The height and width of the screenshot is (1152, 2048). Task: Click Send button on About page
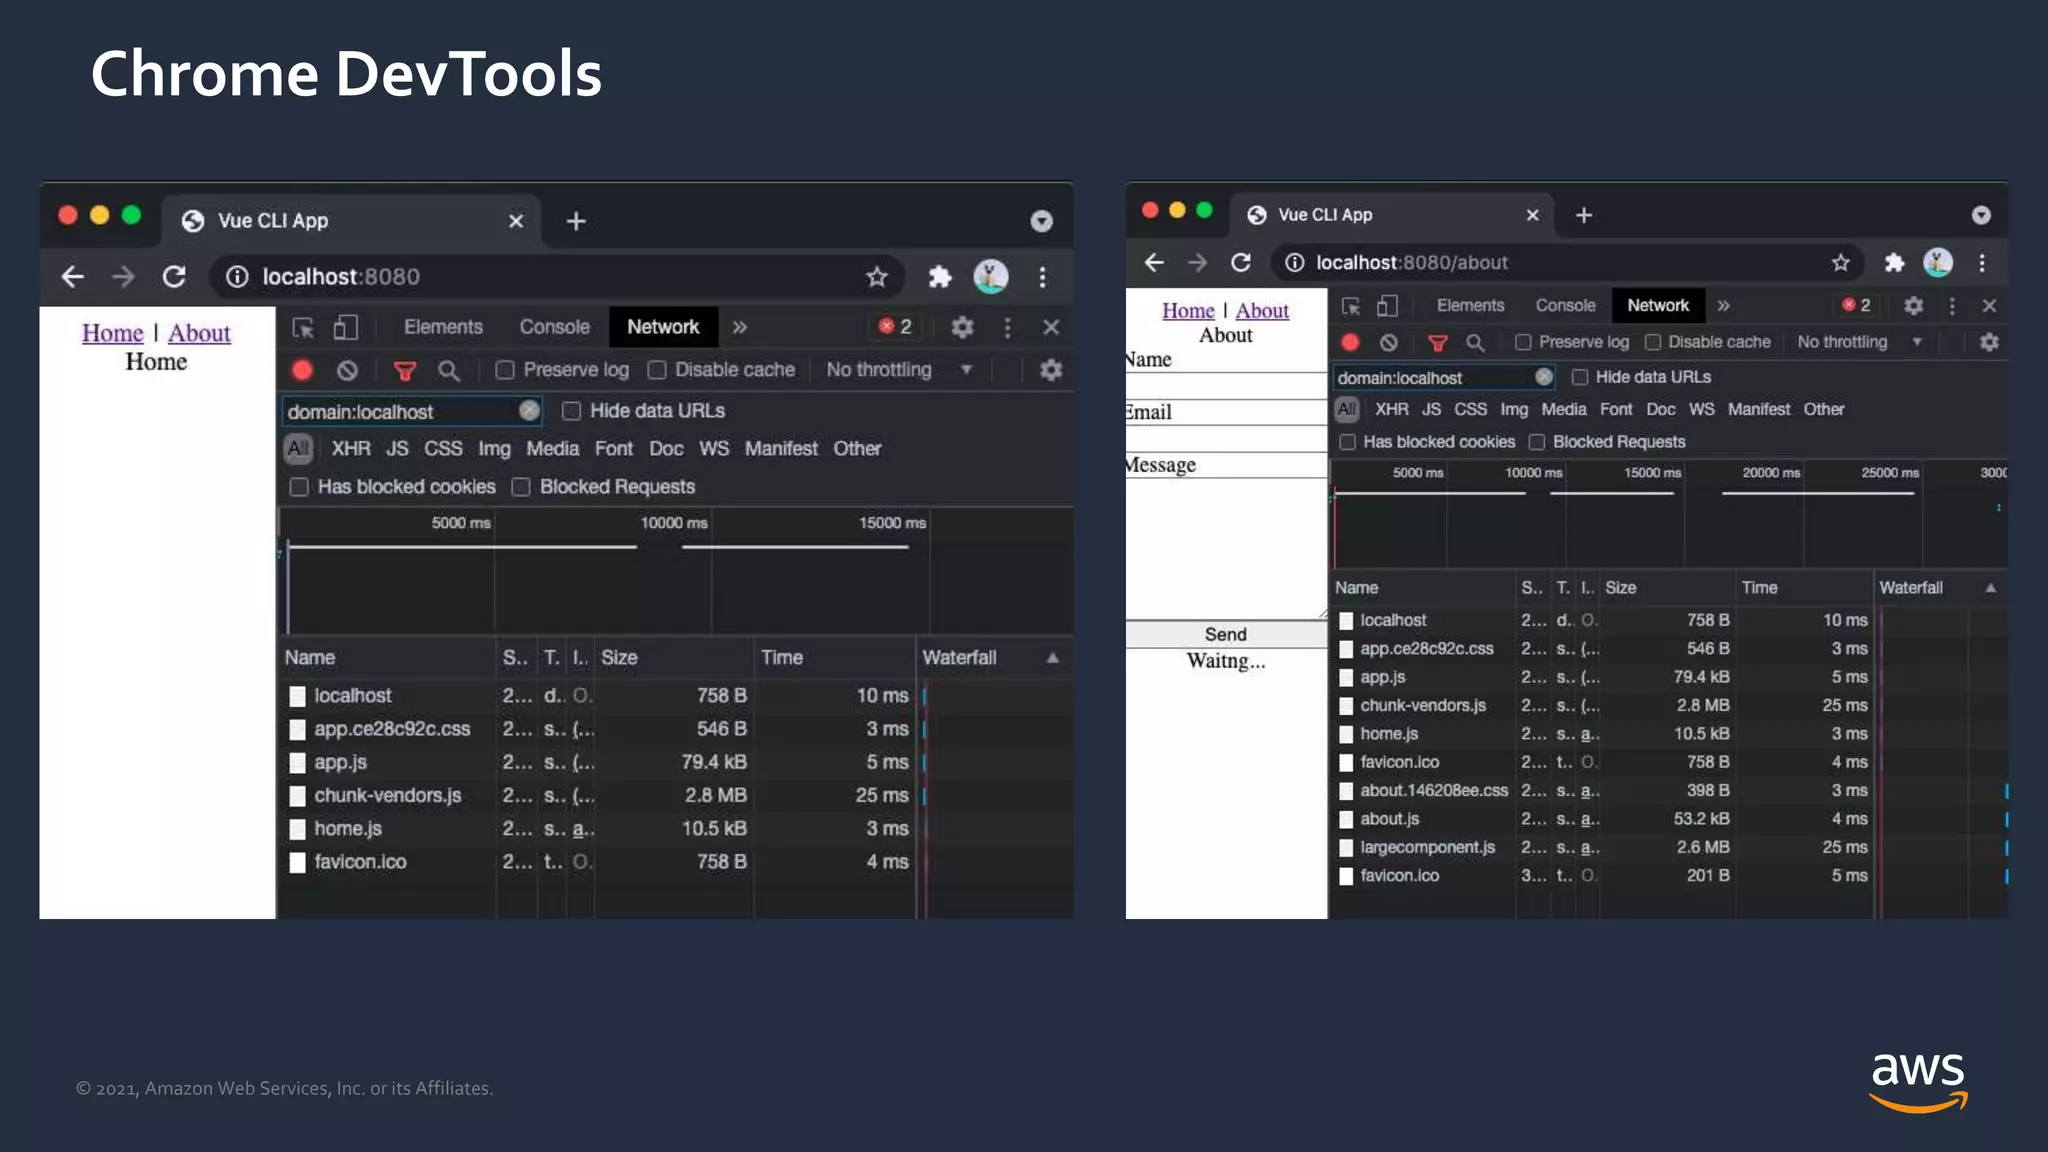(x=1226, y=634)
